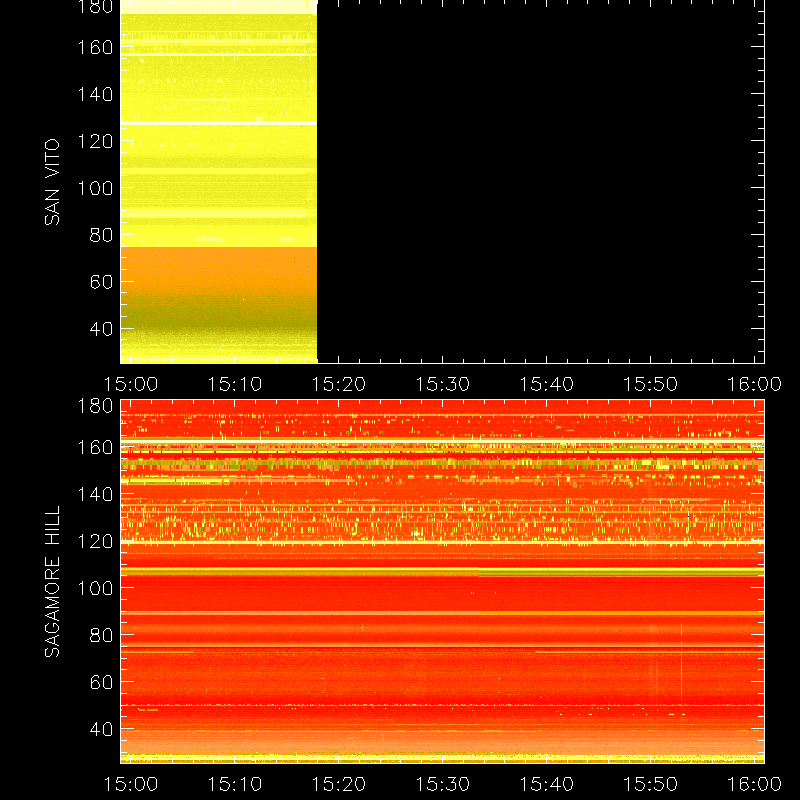Screen dimensions: 800x800
Task: Select the 15:10 label under San Vito plot
Action: point(234,384)
